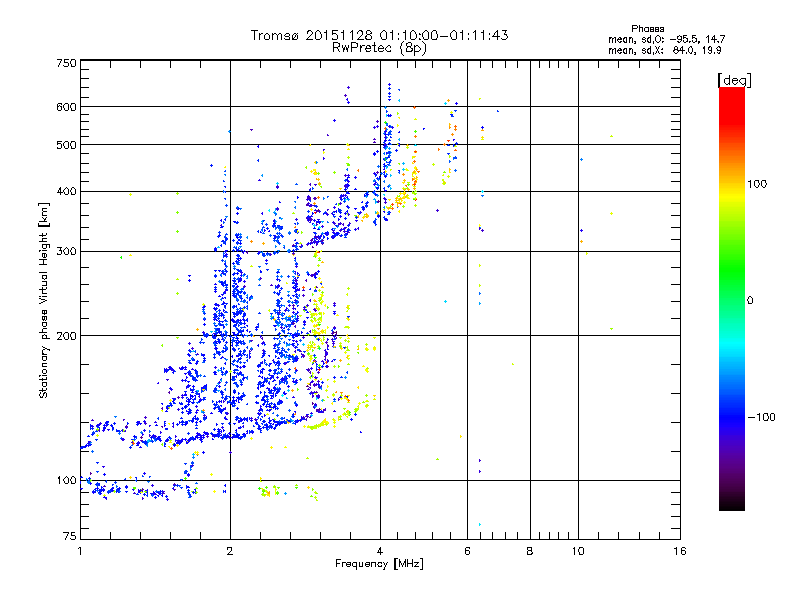Click the colorbar tick label '-100'
Image resolution: width=800 pixels, height=600 pixels.
(761, 417)
